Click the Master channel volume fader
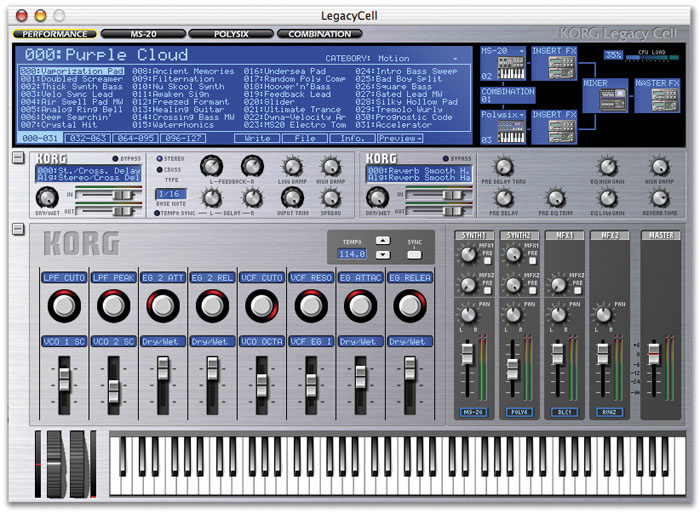Viewport: 700px width, 513px height. 654,354
